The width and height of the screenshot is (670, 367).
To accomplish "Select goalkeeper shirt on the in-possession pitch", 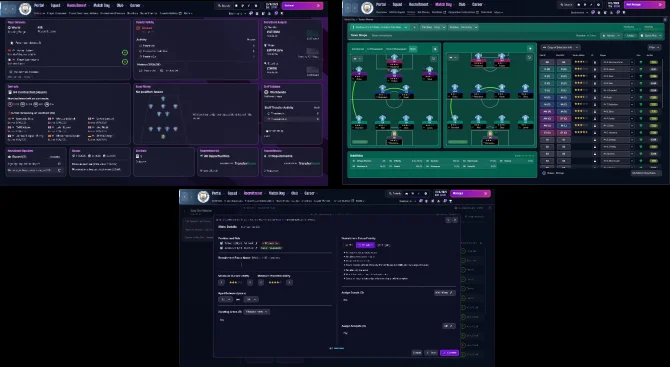I will click(x=394, y=135).
